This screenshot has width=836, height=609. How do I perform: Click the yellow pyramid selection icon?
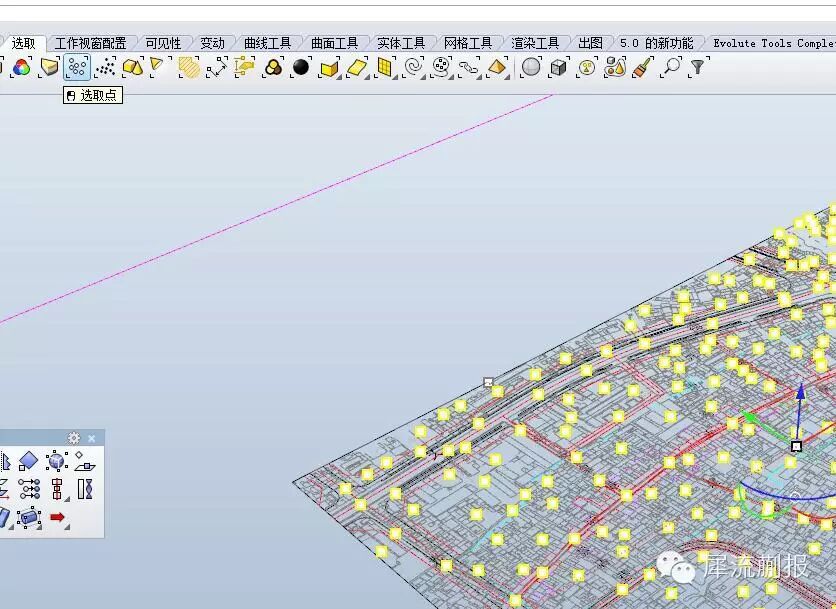coord(497,68)
